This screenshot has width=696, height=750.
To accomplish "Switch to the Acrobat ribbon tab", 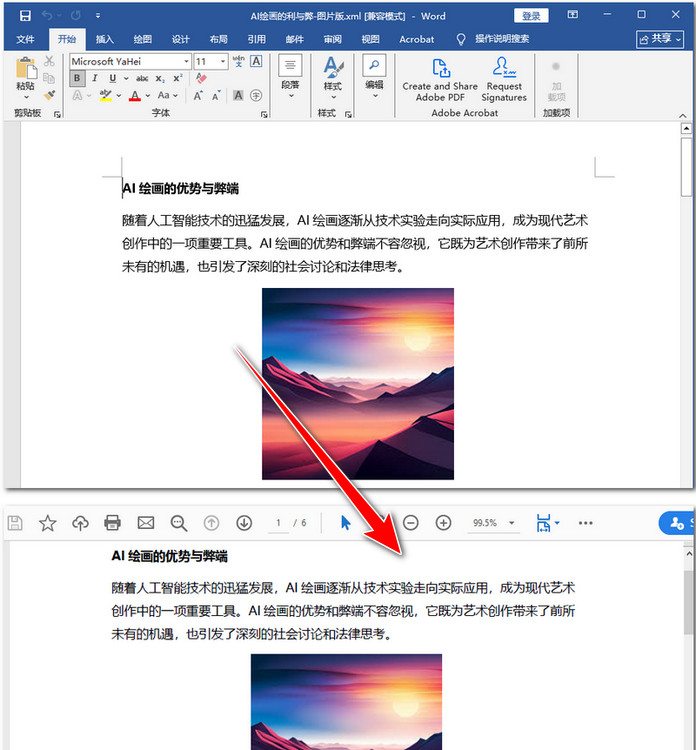I will tap(417, 39).
